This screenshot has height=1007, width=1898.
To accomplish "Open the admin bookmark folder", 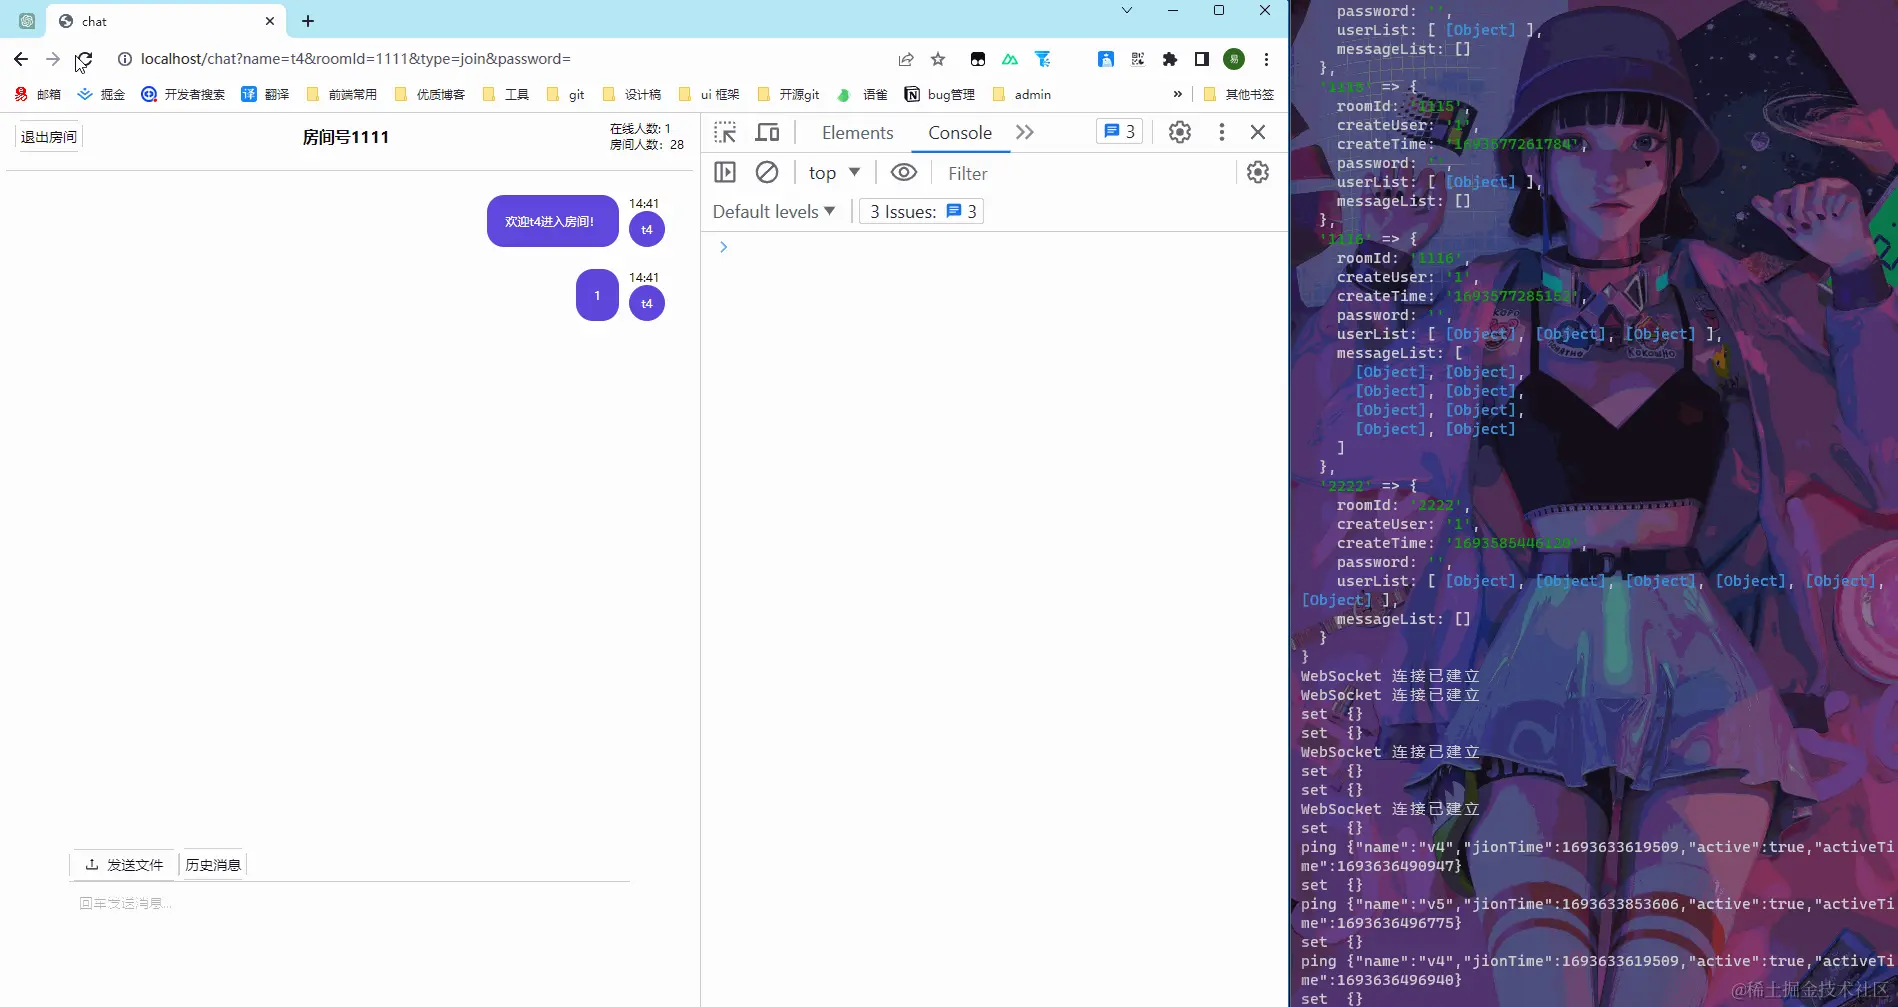I will pos(1022,94).
